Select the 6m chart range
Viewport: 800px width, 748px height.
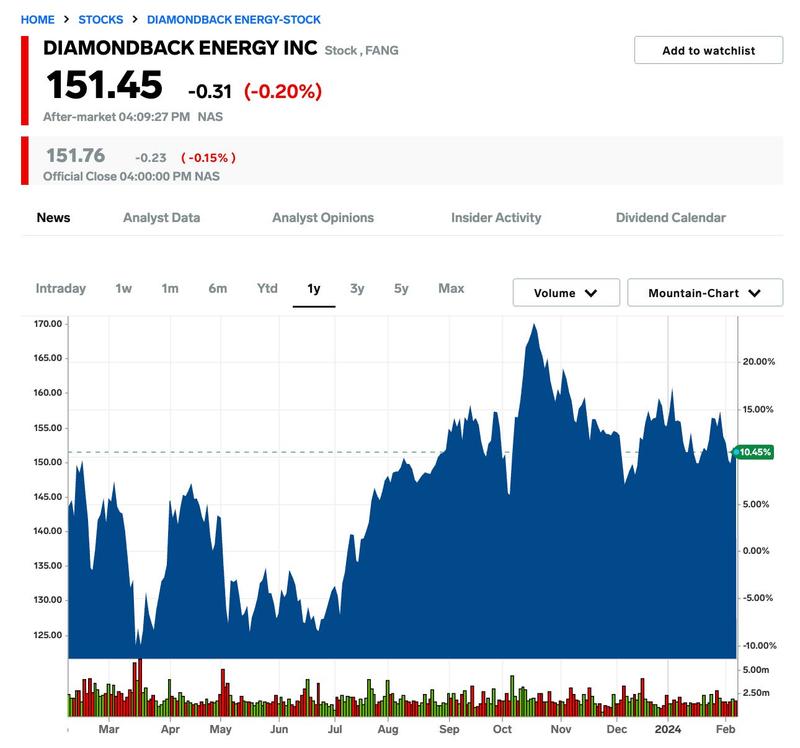click(x=218, y=289)
